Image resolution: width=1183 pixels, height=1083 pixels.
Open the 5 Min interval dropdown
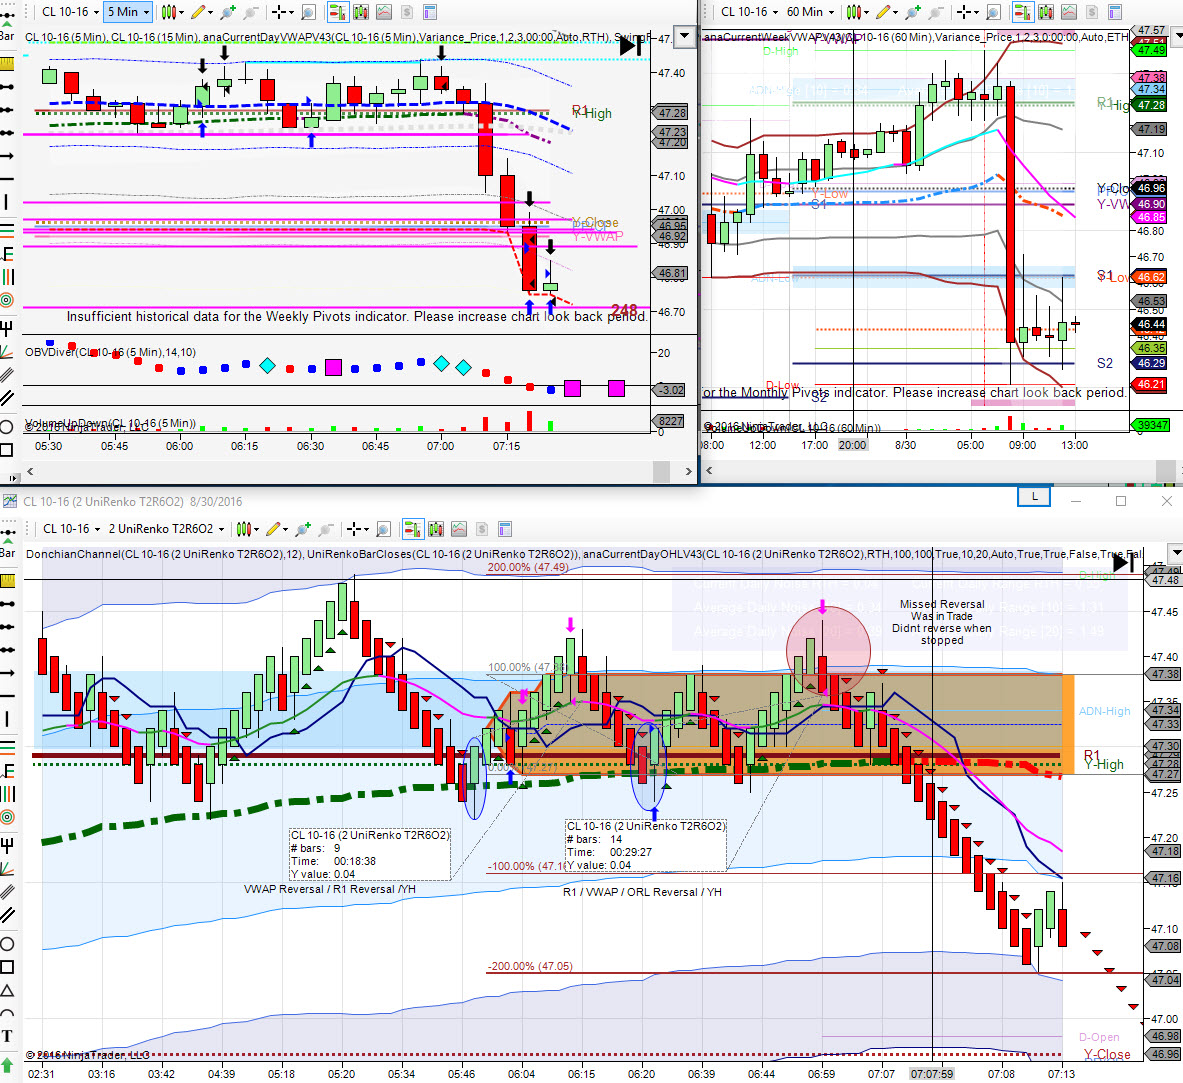pyautogui.click(x=128, y=12)
